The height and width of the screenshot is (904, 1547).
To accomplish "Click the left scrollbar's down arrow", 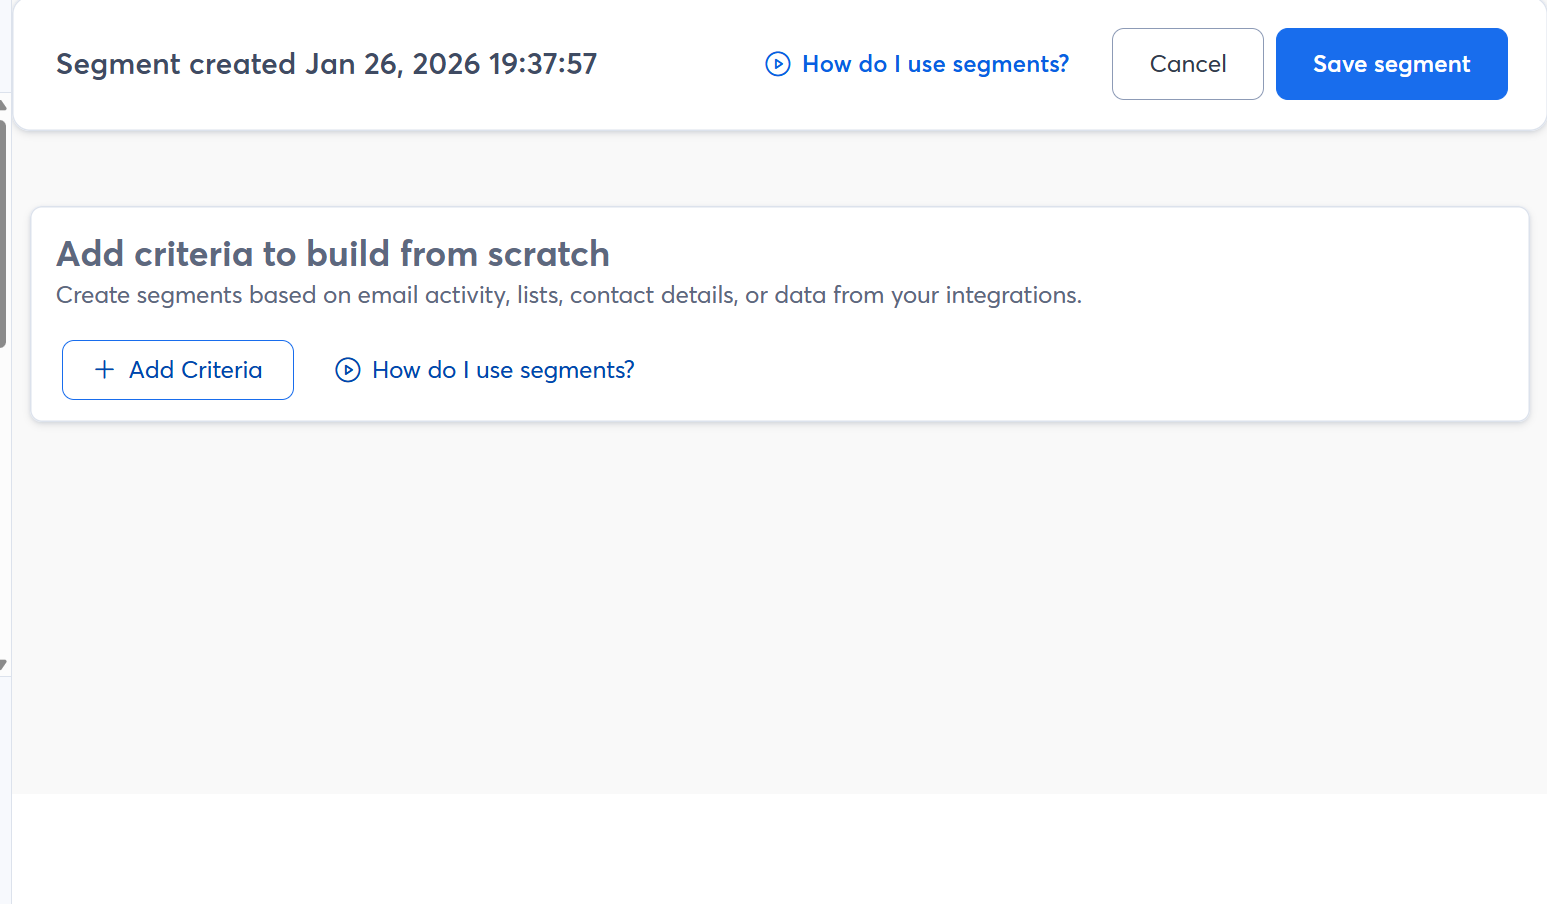I will (3, 665).
